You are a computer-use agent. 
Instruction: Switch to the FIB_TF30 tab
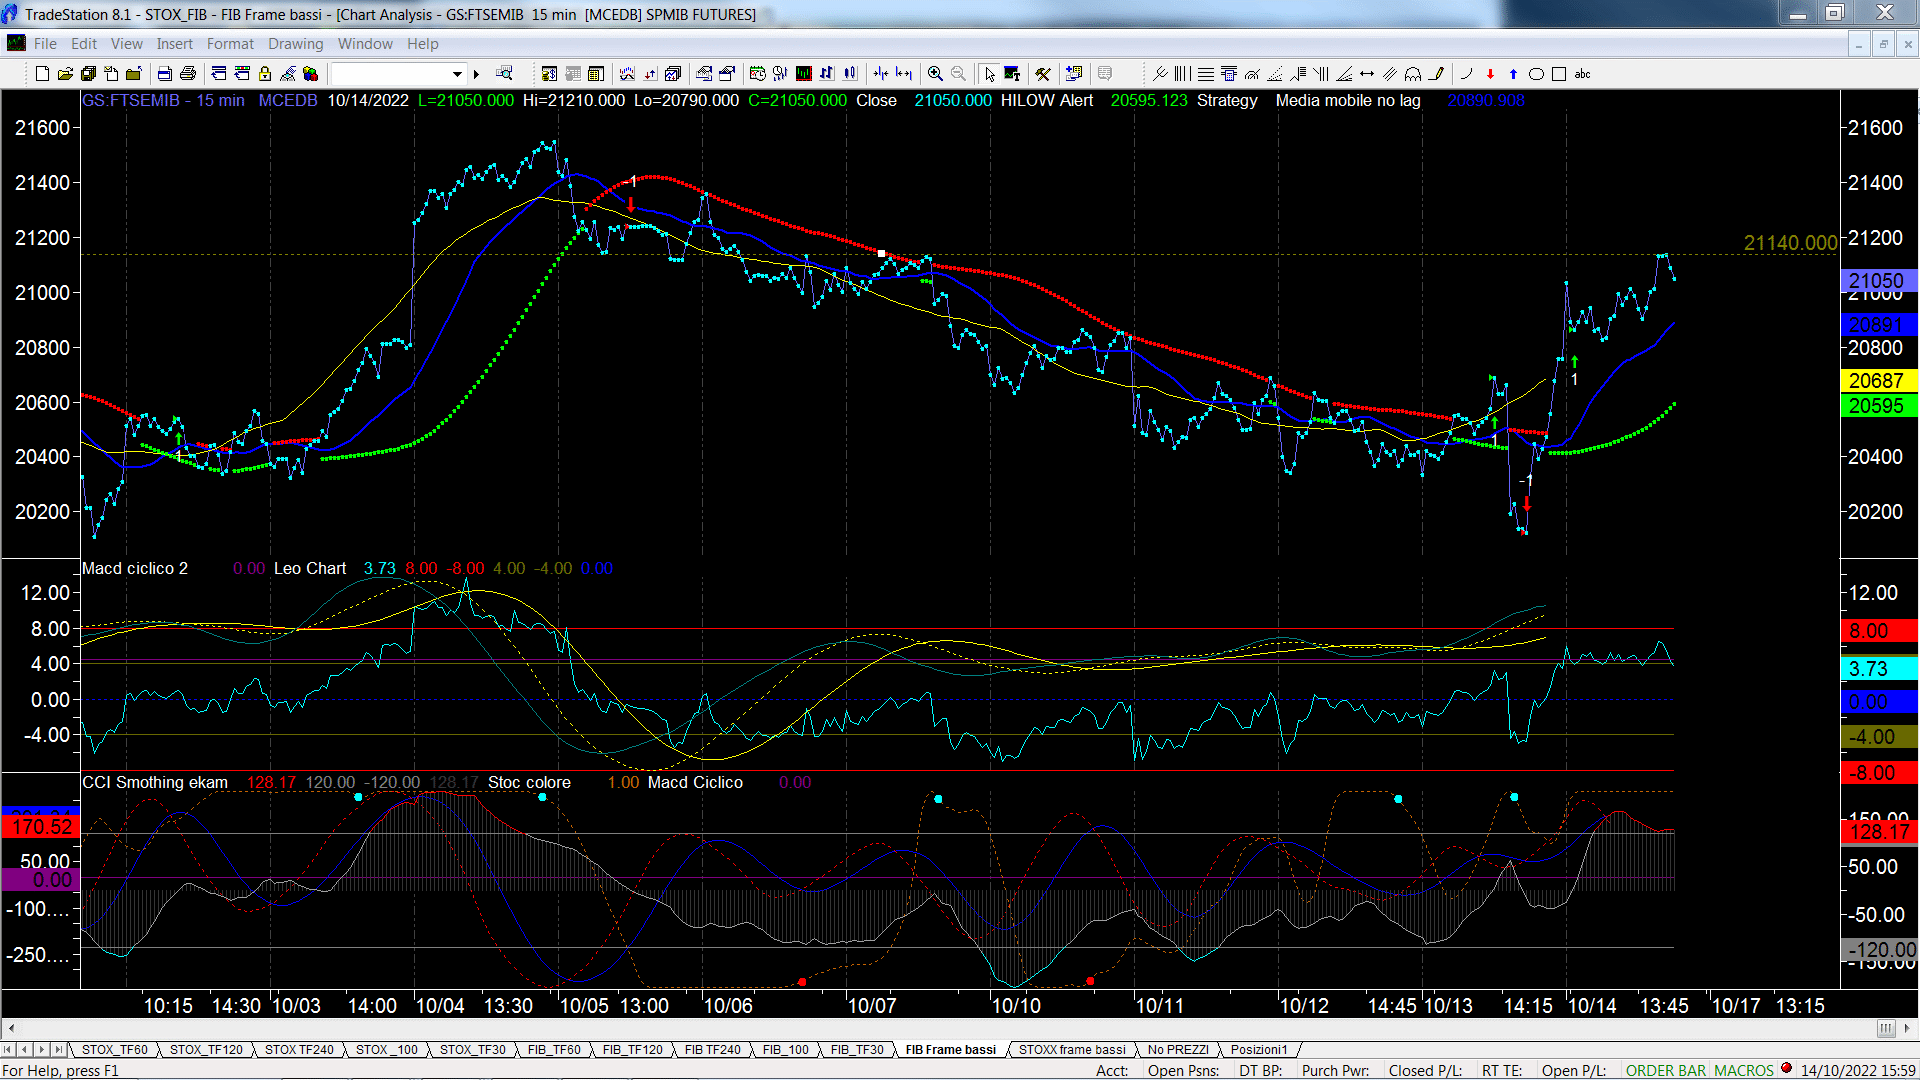pos(857,1050)
